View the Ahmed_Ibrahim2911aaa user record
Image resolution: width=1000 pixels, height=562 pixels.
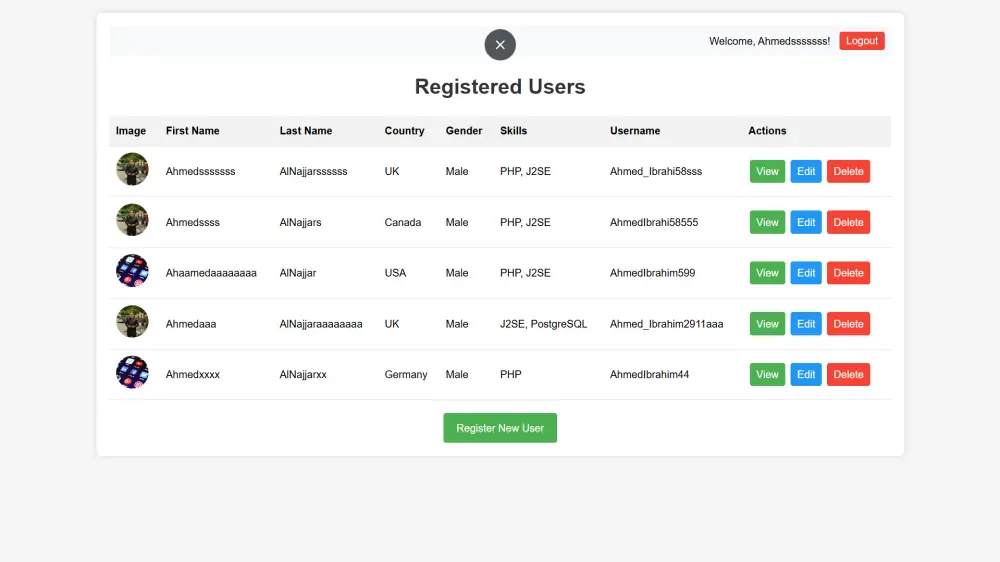767,324
